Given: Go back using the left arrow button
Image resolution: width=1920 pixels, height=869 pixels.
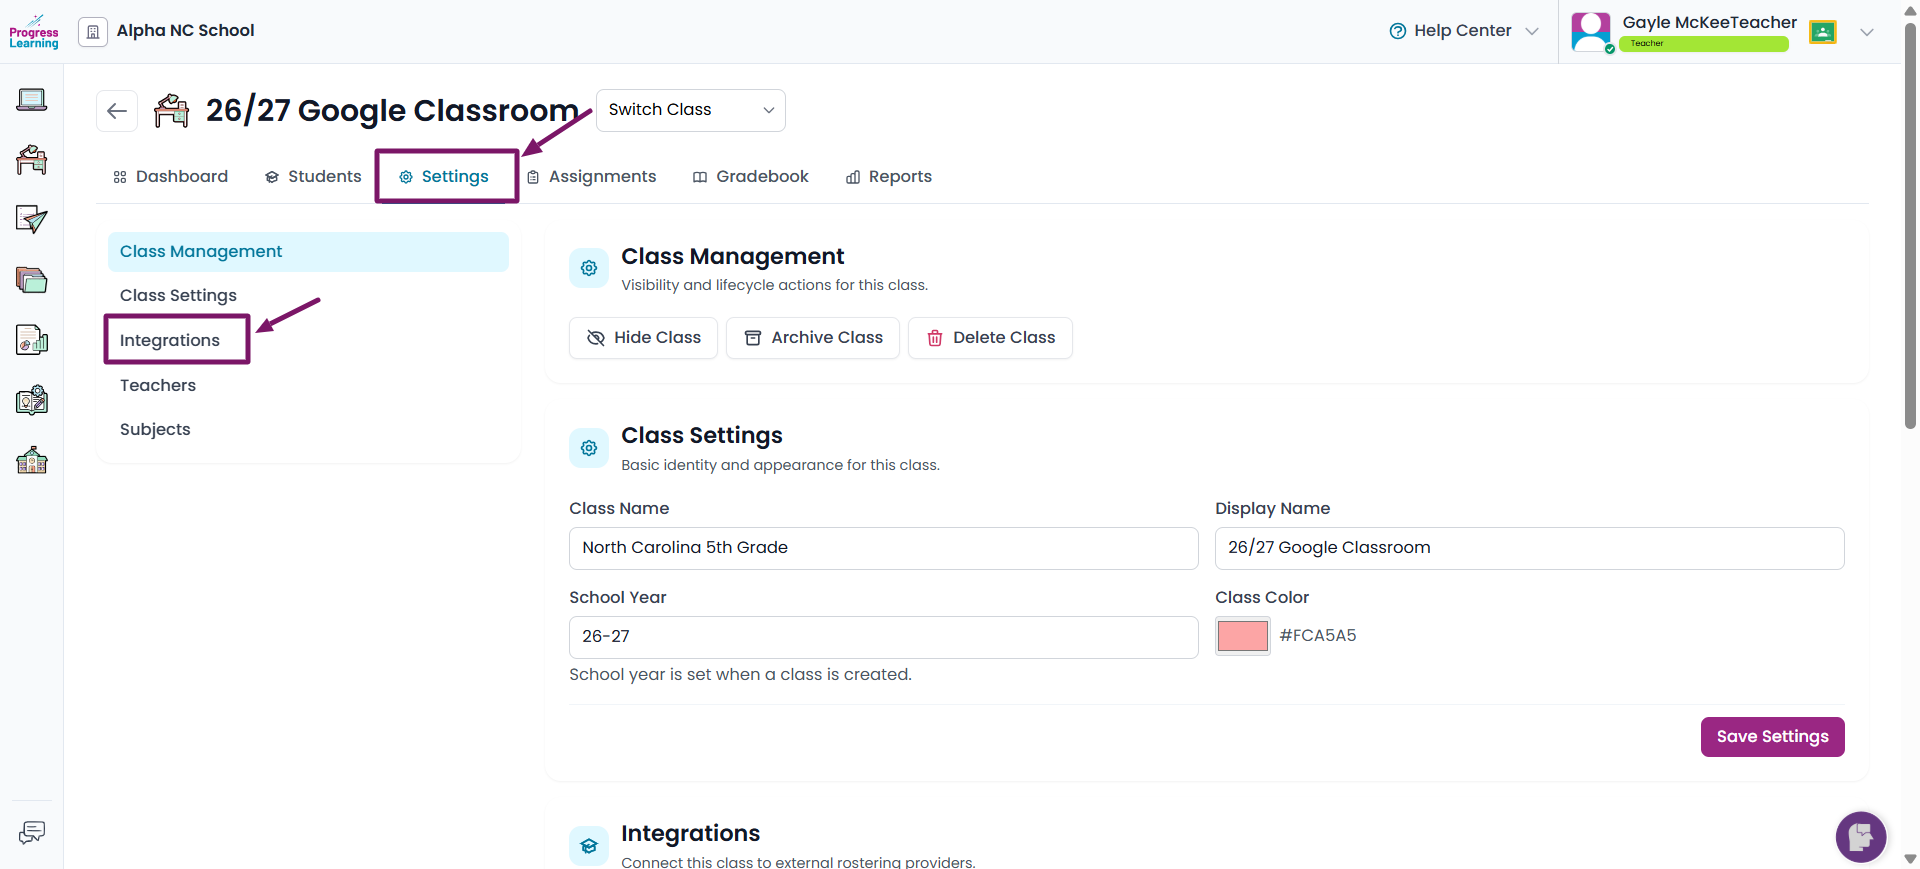Looking at the screenshot, I should coord(117,110).
